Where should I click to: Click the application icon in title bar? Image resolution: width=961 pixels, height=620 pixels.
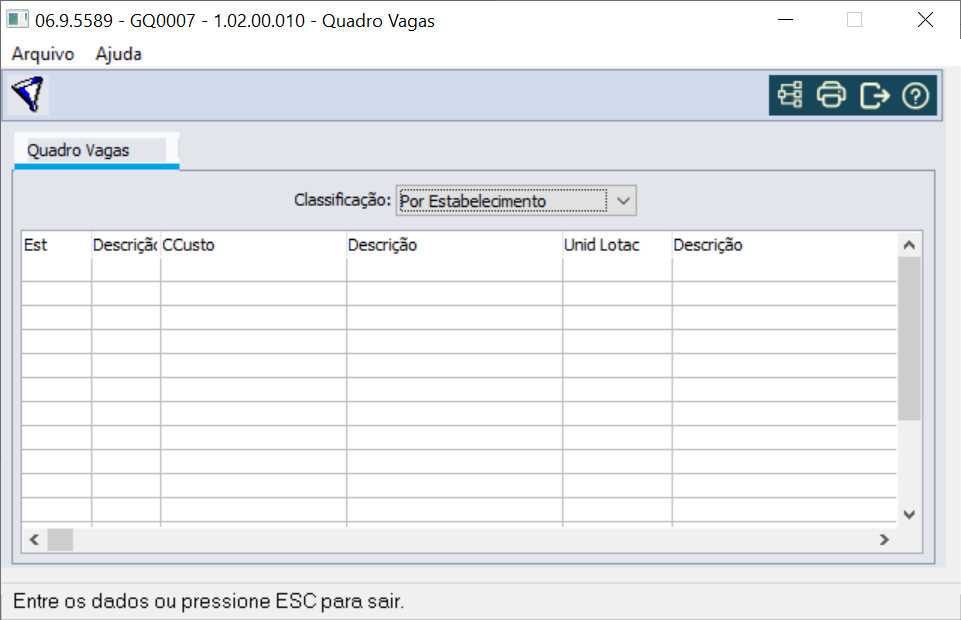pyautogui.click(x=17, y=20)
